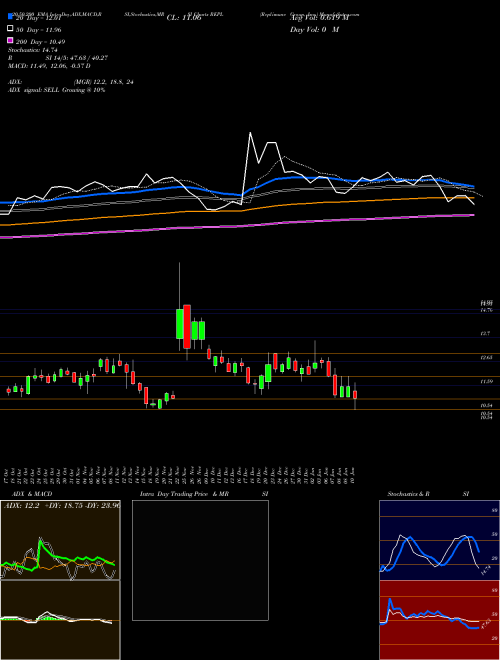The width and height of the screenshot is (500, 660).
Task: Click the 'Day Vol: 0 M' label
Action: [314, 29]
